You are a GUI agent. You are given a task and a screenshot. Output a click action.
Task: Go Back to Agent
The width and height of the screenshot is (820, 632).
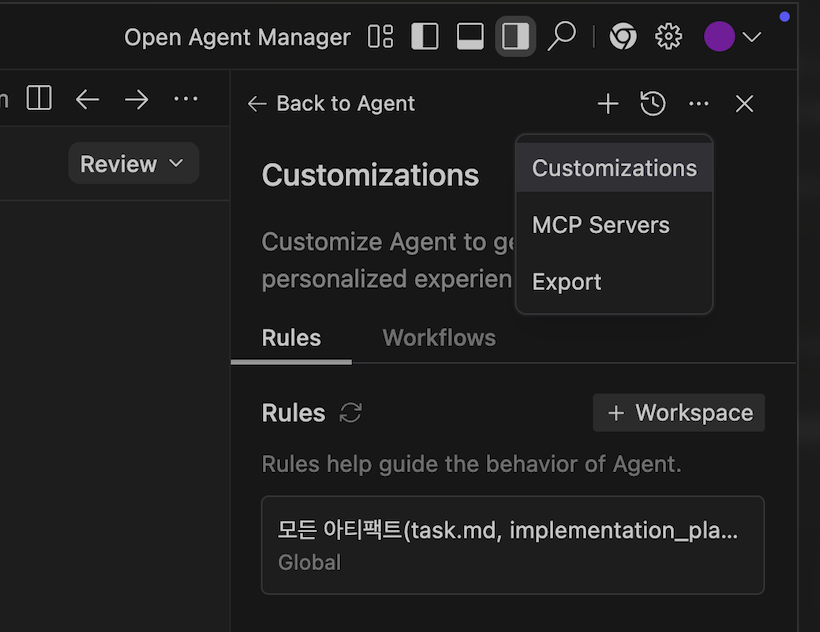[331, 103]
